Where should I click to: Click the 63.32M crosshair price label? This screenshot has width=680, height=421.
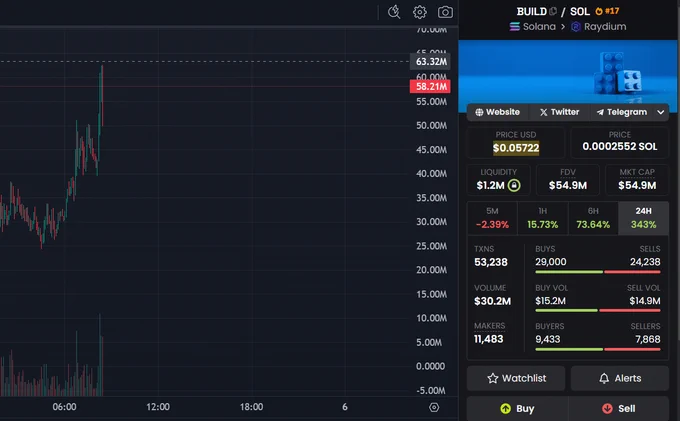(x=430, y=62)
